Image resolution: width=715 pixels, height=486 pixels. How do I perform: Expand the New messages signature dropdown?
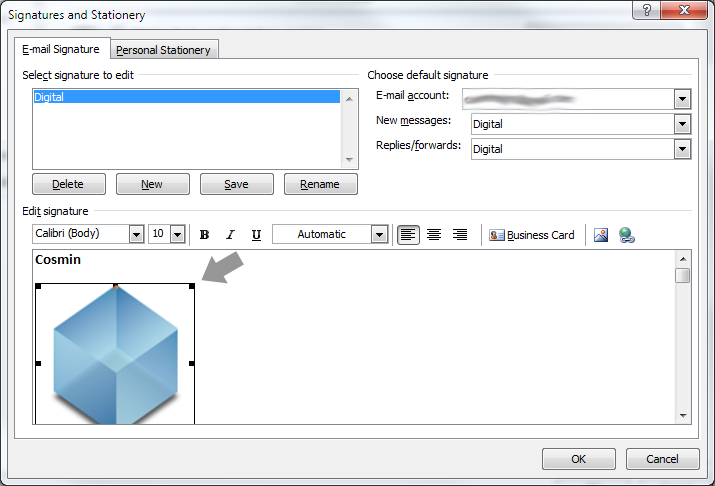[682, 124]
